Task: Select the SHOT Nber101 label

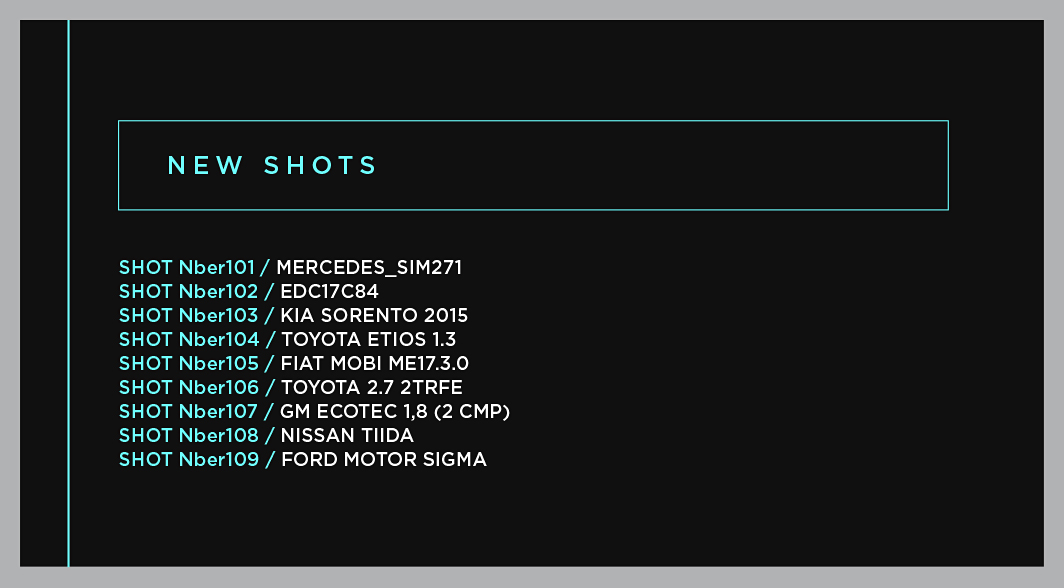Action: [x=187, y=267]
